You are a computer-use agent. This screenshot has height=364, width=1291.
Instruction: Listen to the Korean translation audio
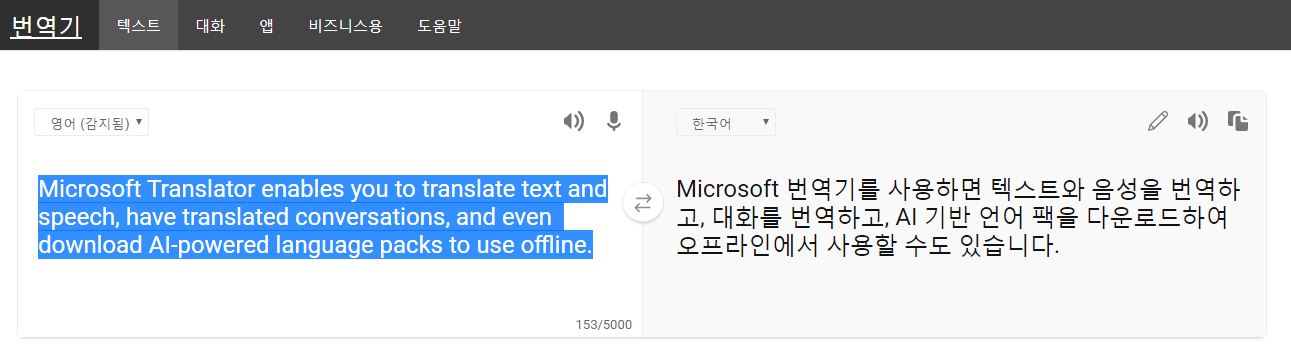pyautogui.click(x=1197, y=122)
